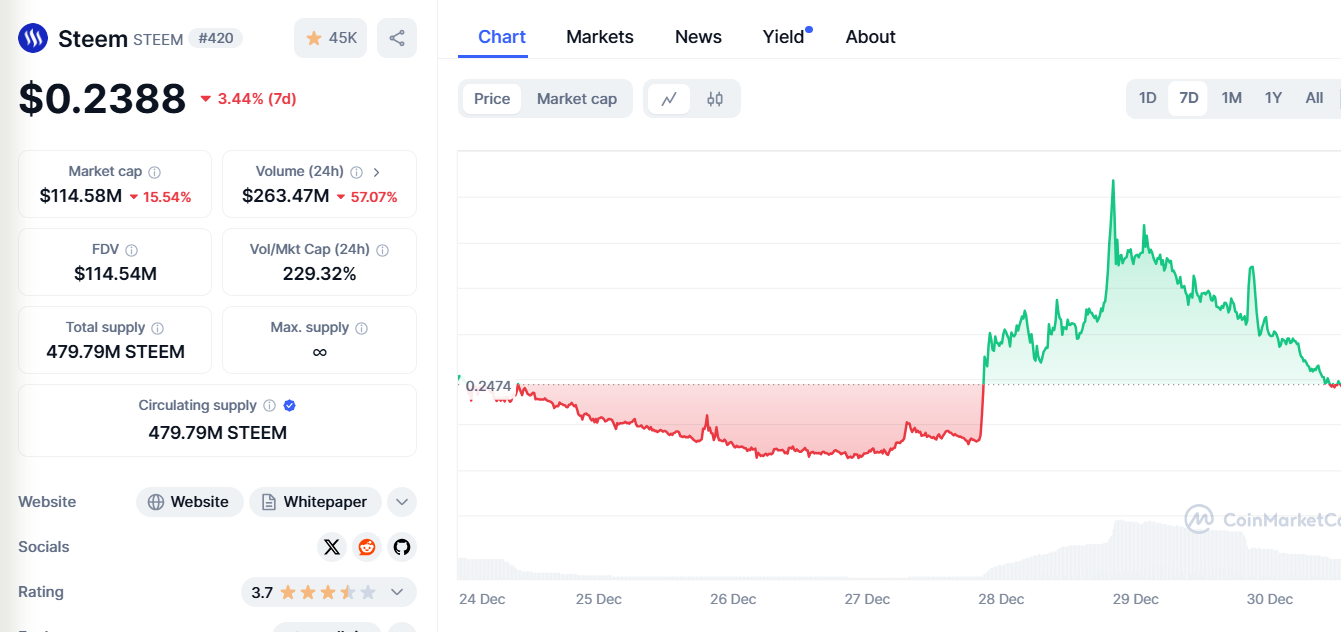
Task: Select the 1M time range
Action: click(1232, 98)
